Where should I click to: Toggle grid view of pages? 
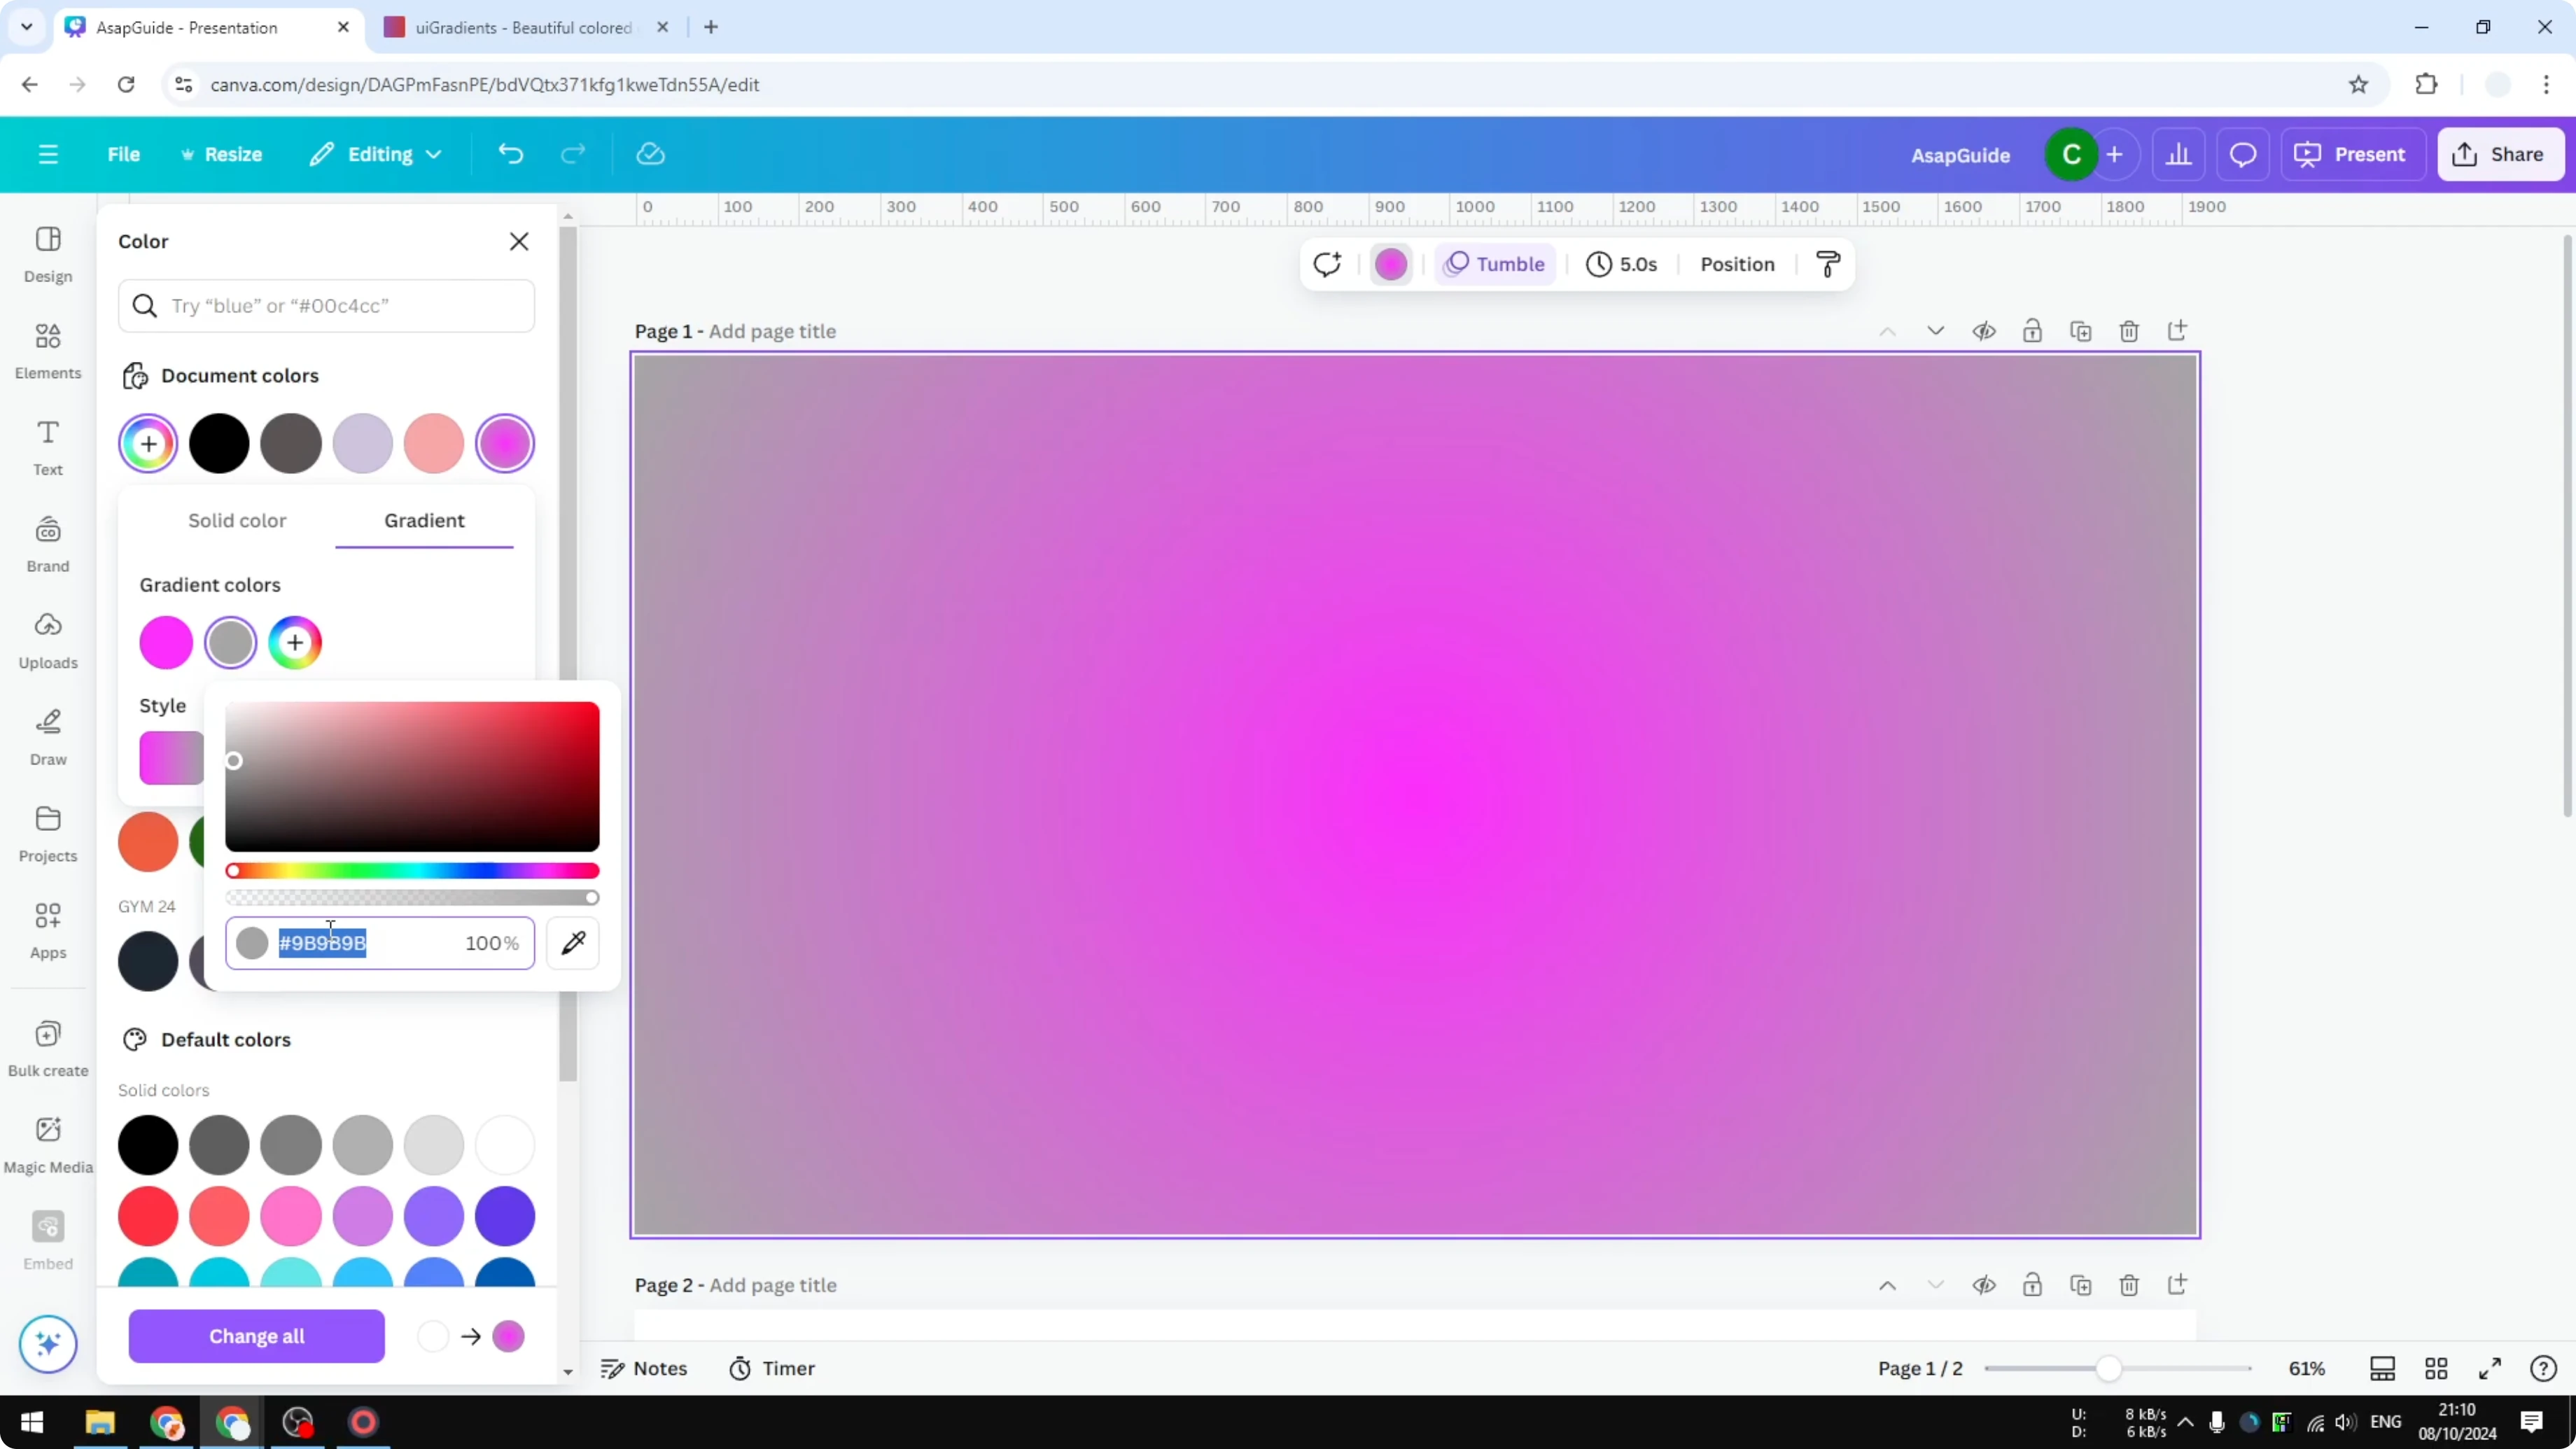click(2436, 1368)
